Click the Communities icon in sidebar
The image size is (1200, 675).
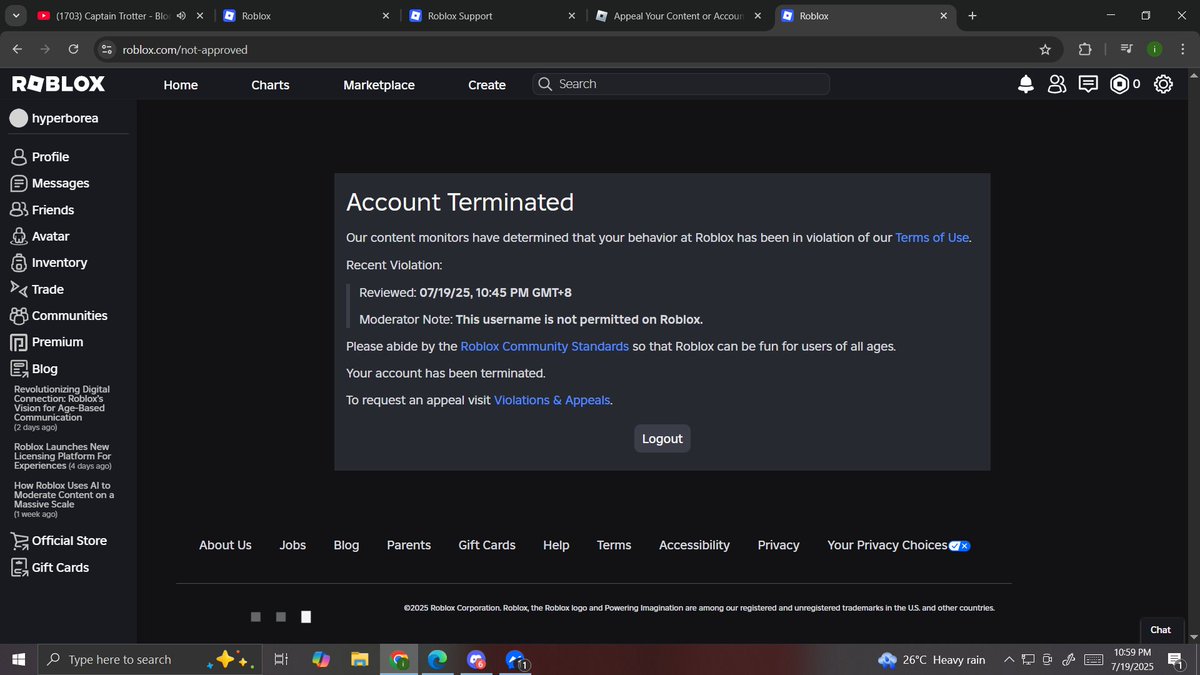(x=18, y=316)
